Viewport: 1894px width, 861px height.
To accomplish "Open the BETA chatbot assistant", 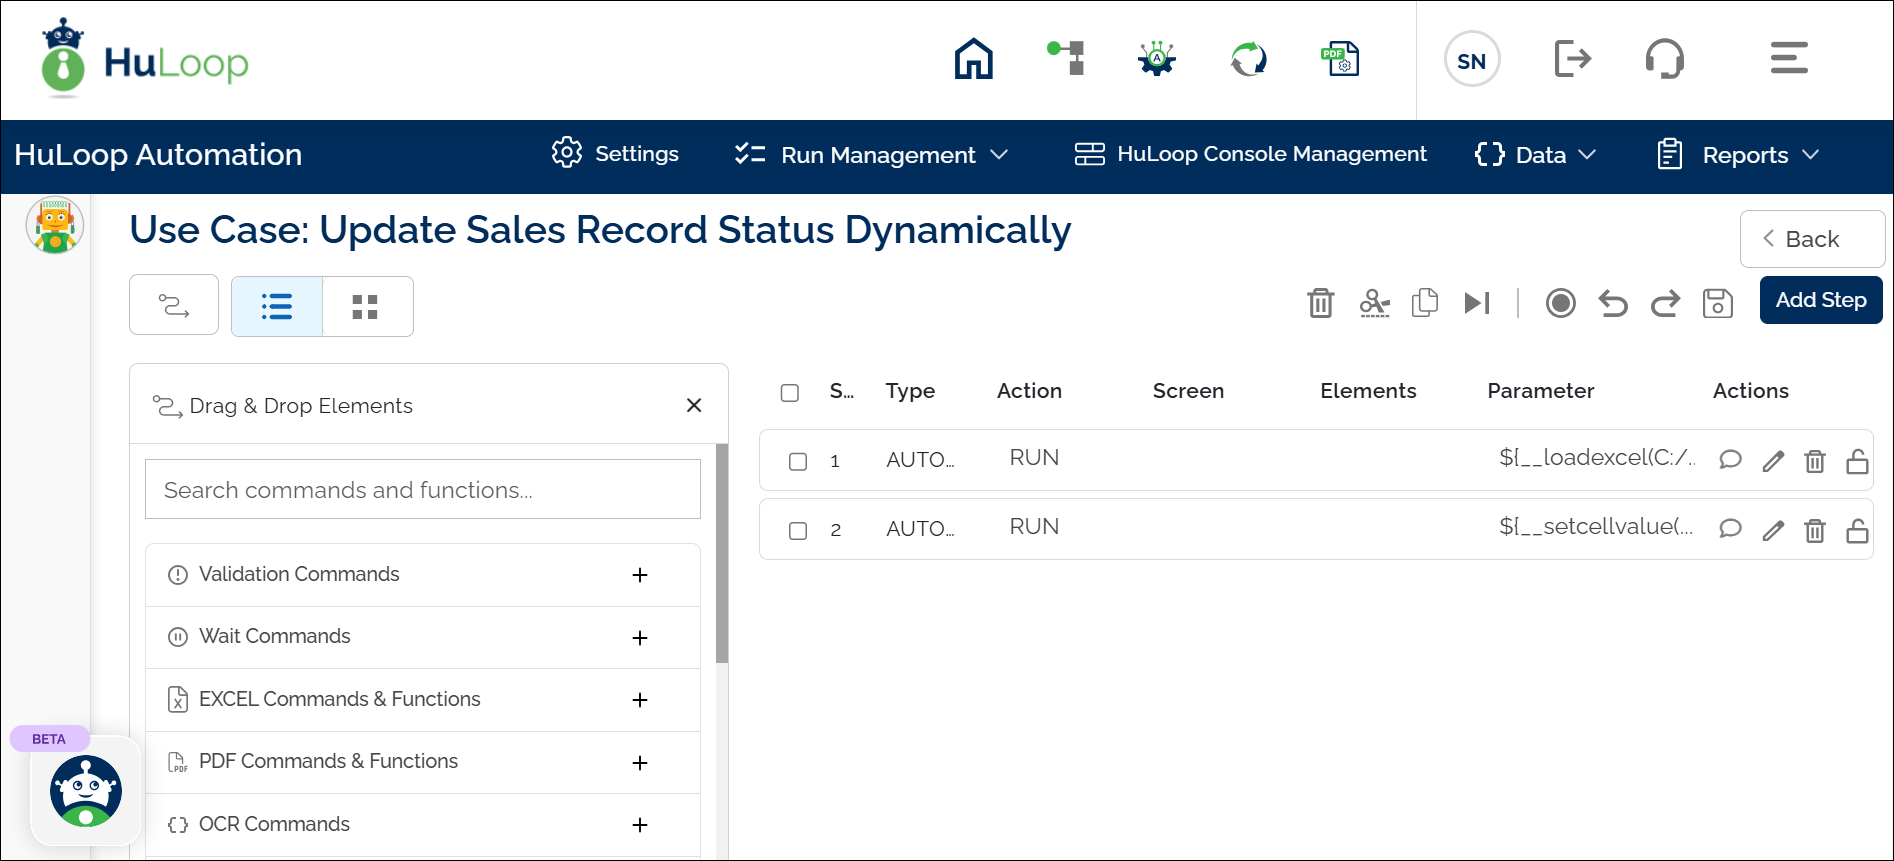I will coord(86,791).
